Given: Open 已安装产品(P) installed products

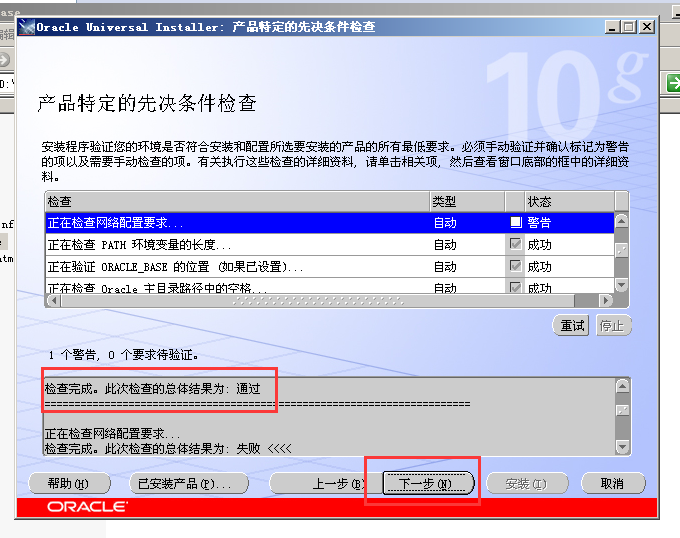Looking at the screenshot, I should (x=189, y=483).
